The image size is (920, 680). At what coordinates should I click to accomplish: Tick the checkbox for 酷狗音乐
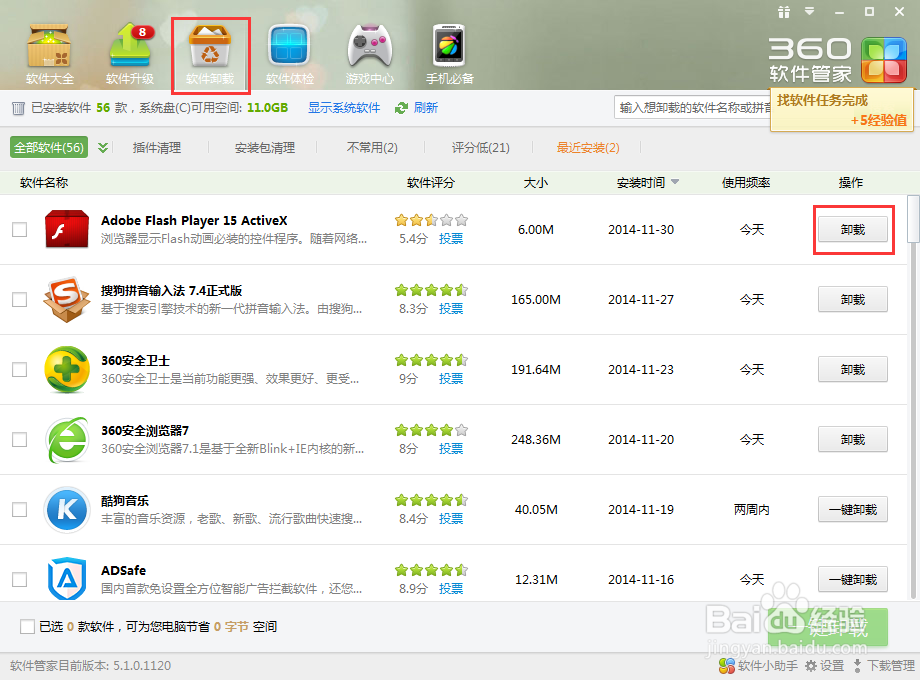[19, 509]
